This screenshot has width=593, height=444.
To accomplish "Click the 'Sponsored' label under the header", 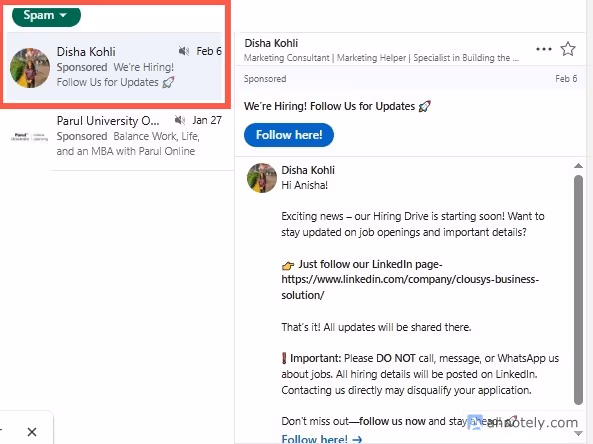I will click(x=265, y=79).
